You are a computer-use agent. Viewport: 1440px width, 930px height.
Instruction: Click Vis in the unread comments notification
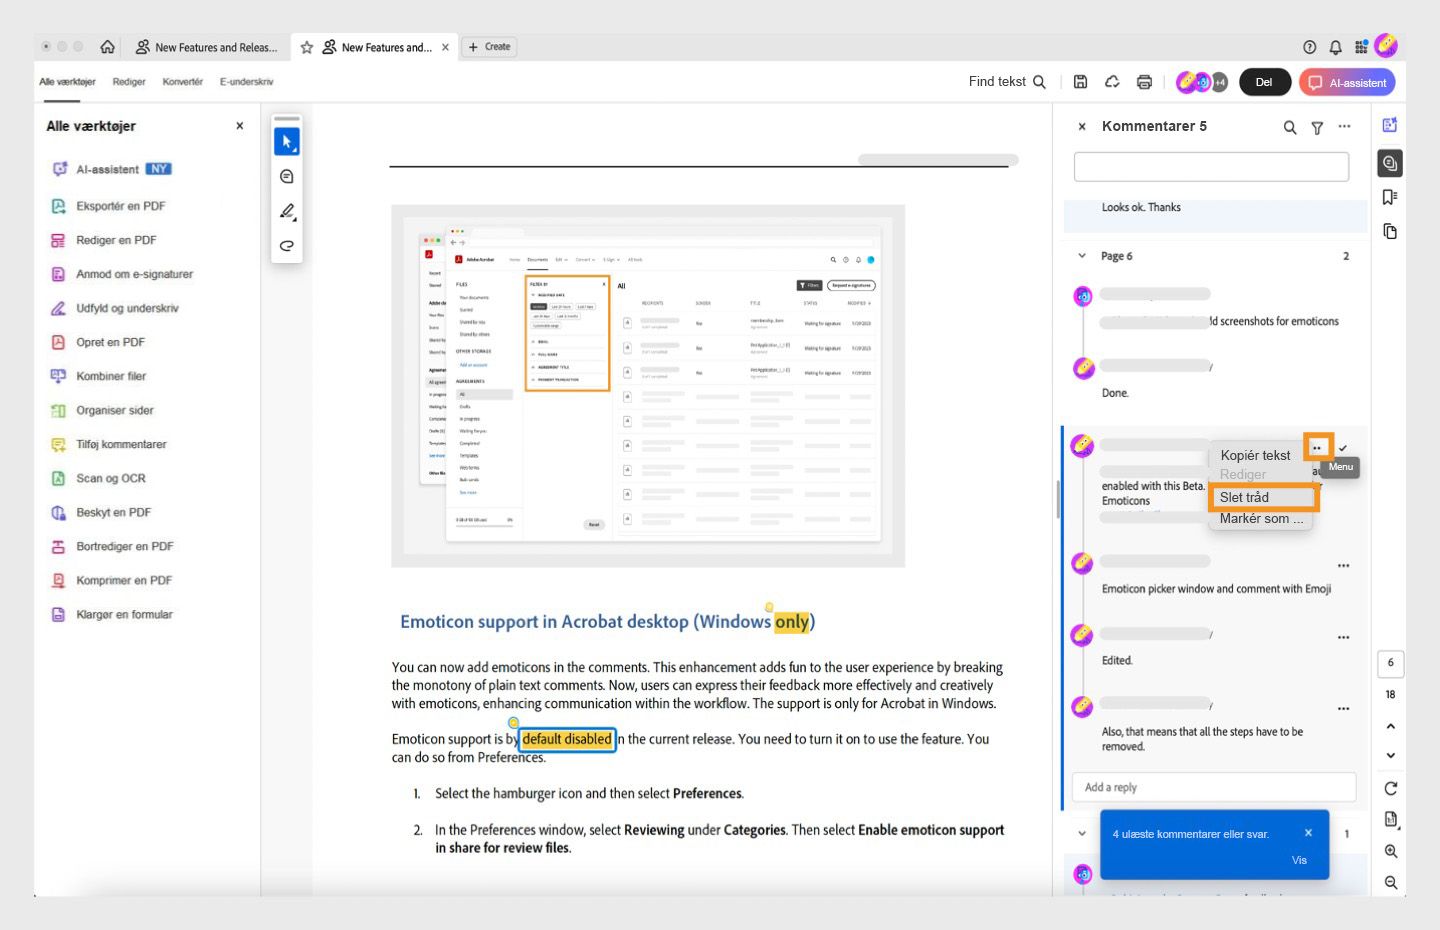point(1299,860)
